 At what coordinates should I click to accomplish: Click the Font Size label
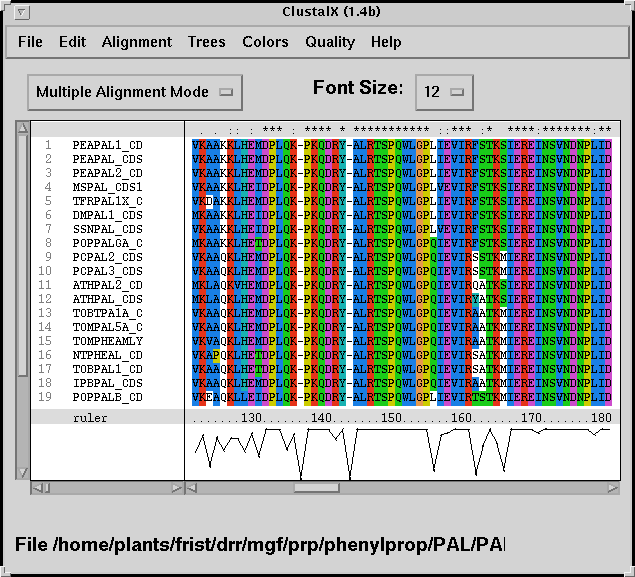tap(358, 87)
